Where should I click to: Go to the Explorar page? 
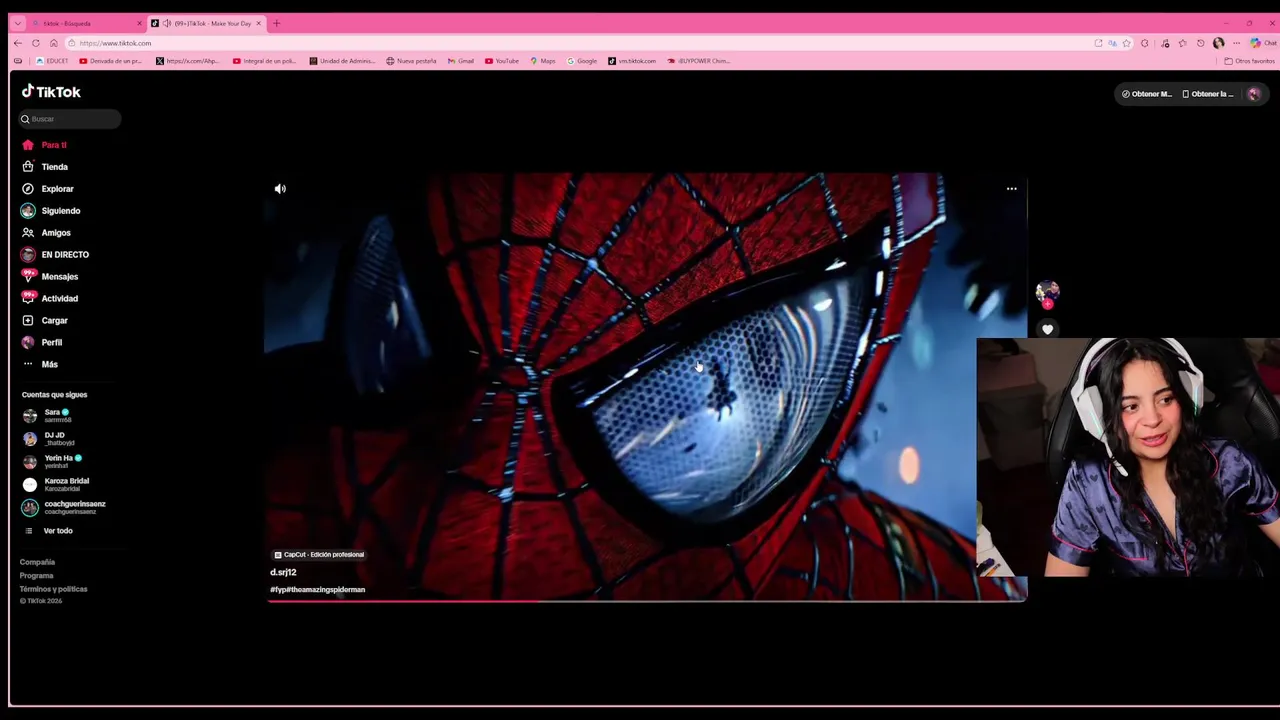coord(48,189)
